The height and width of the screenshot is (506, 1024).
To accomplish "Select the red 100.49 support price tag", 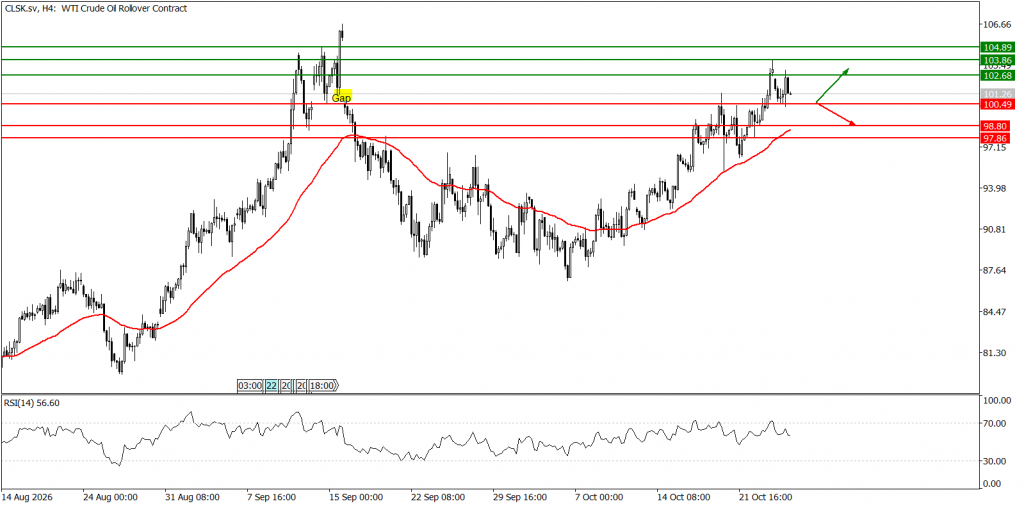I will click(997, 104).
